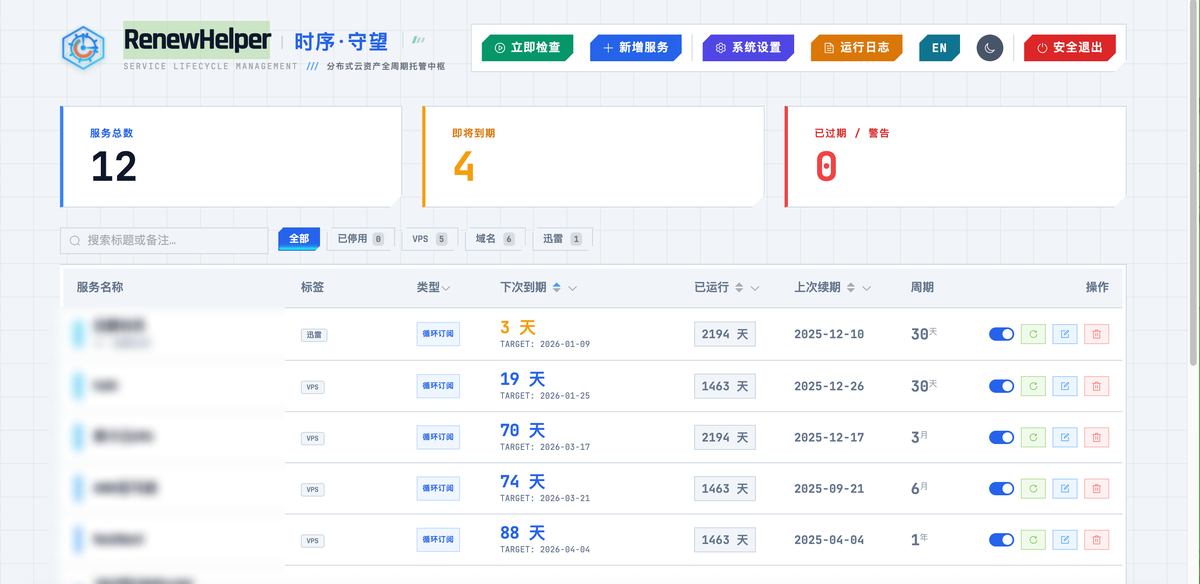
Task: Filter by 已停用 tab
Action: [x=360, y=239]
